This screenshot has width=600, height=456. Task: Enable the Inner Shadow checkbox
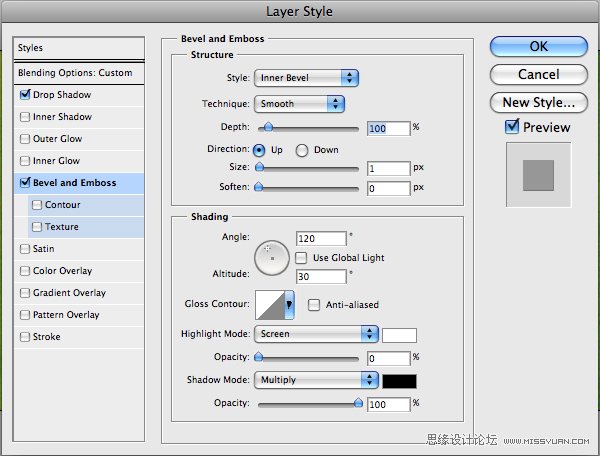click(24, 117)
